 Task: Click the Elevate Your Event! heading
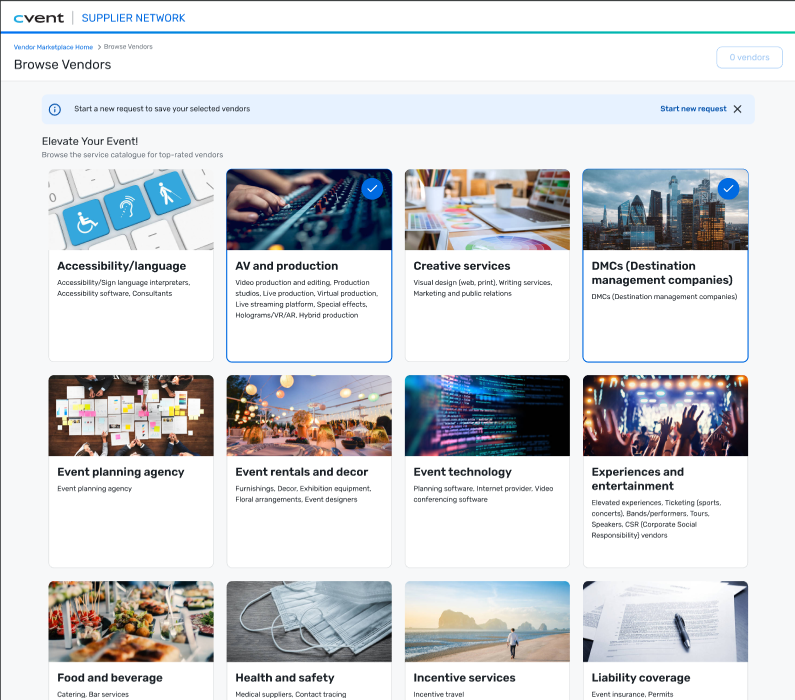[x=90, y=141]
